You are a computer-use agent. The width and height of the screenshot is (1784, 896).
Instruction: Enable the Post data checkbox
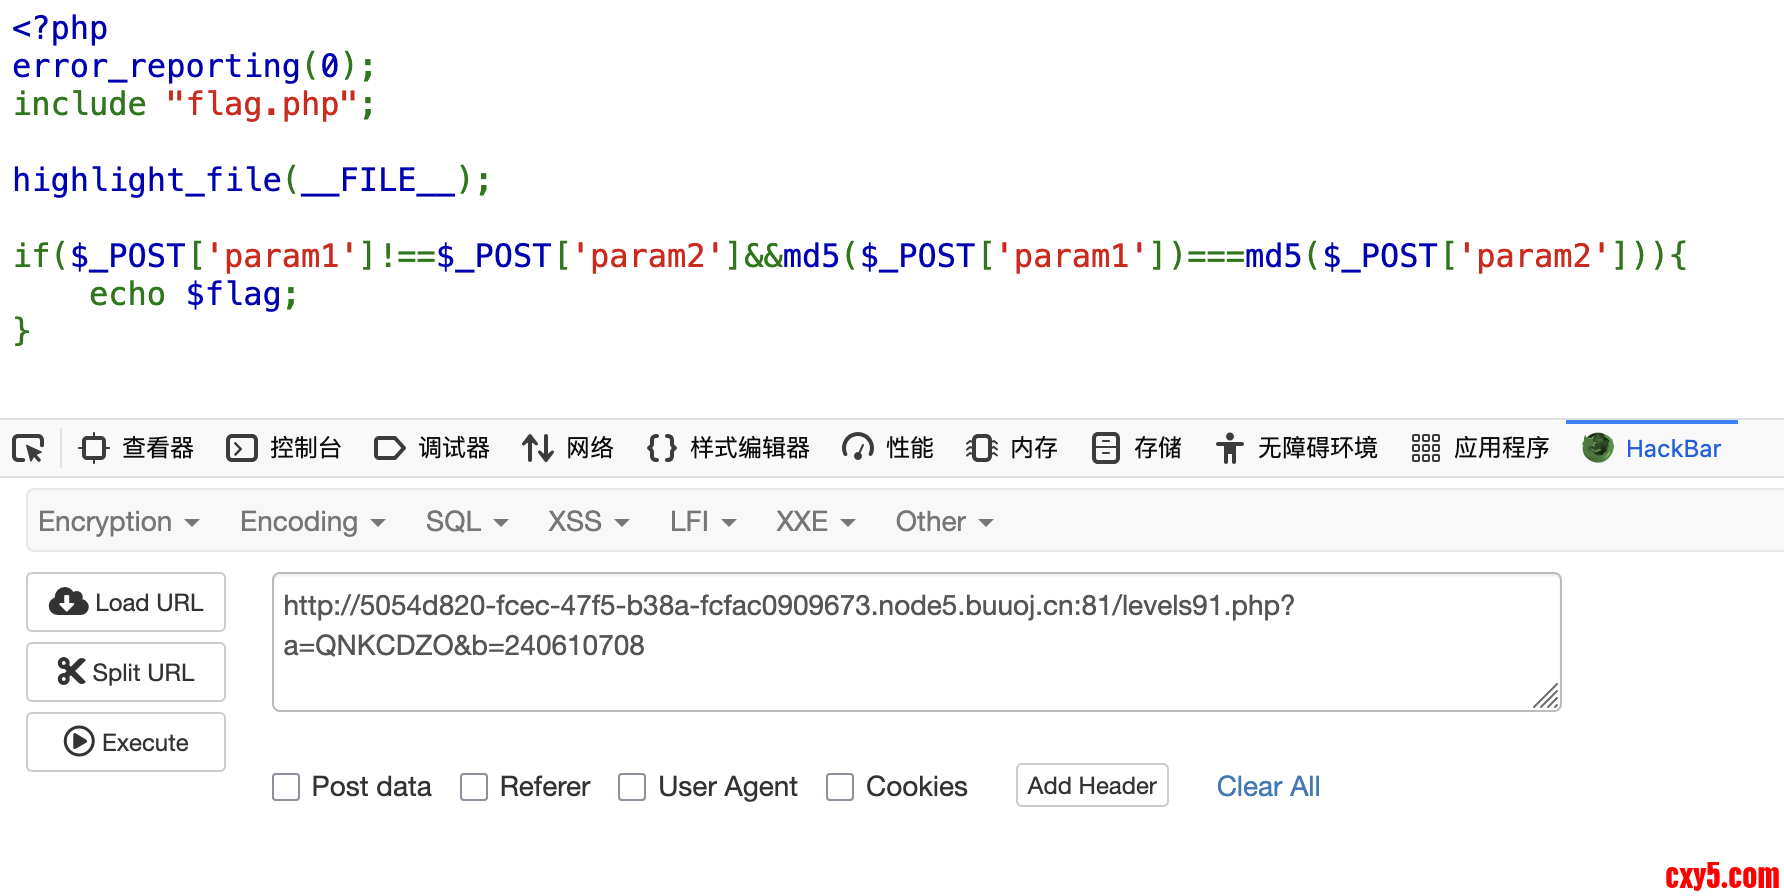(x=286, y=787)
